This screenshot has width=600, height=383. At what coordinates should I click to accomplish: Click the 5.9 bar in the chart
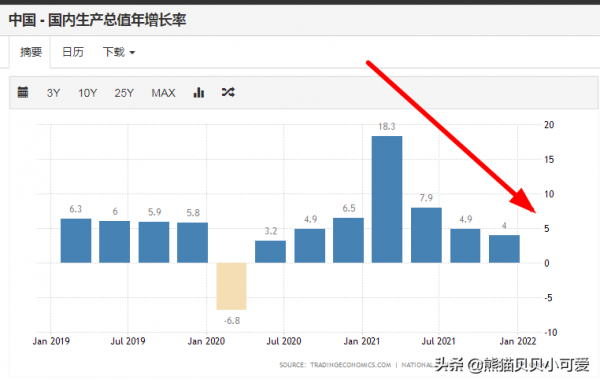pyautogui.click(x=154, y=242)
